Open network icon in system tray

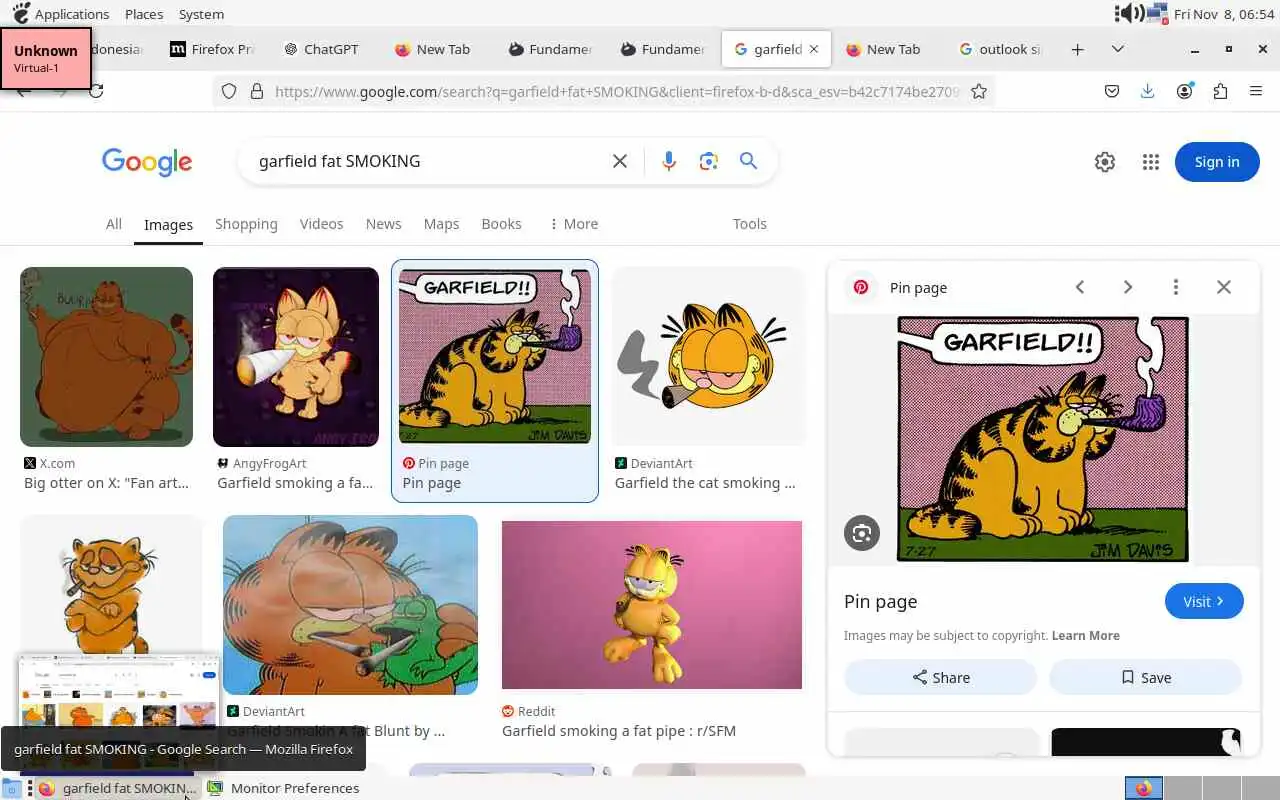[x=1158, y=13]
